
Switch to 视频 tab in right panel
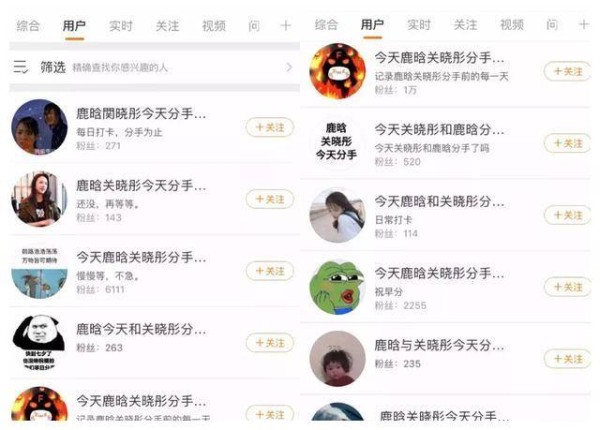[512, 24]
